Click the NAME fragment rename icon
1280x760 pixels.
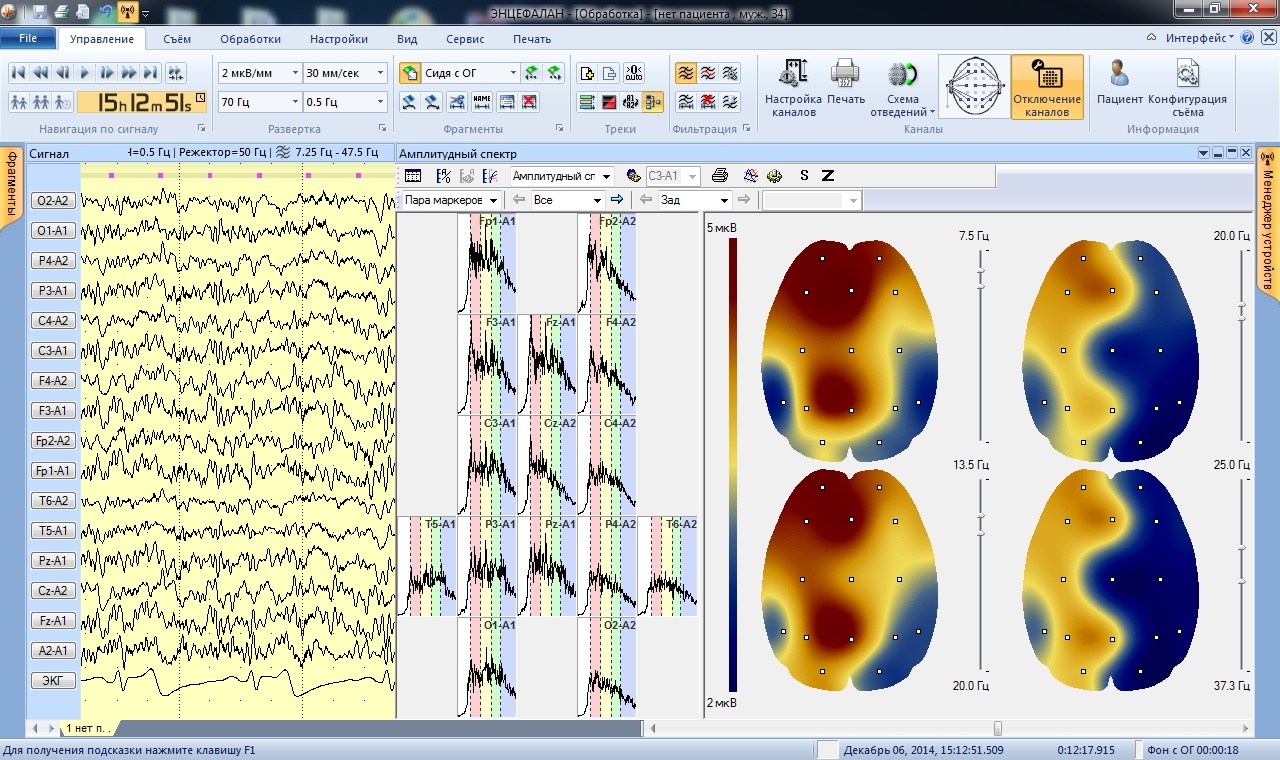click(482, 102)
